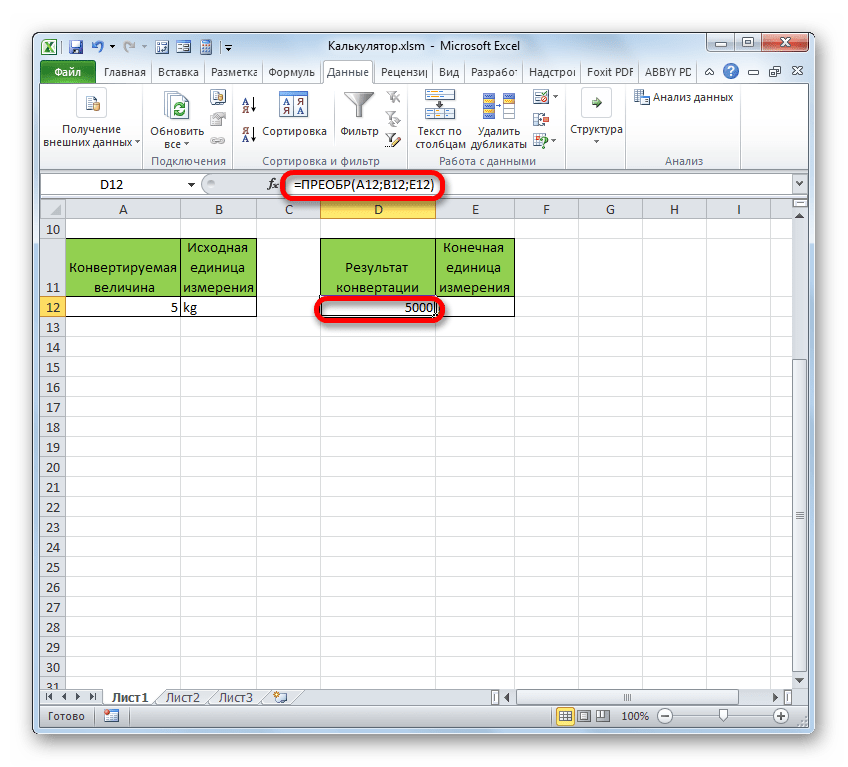Click the Текст по столбцам icon
This screenshot has width=848, height=767.
click(x=440, y=104)
